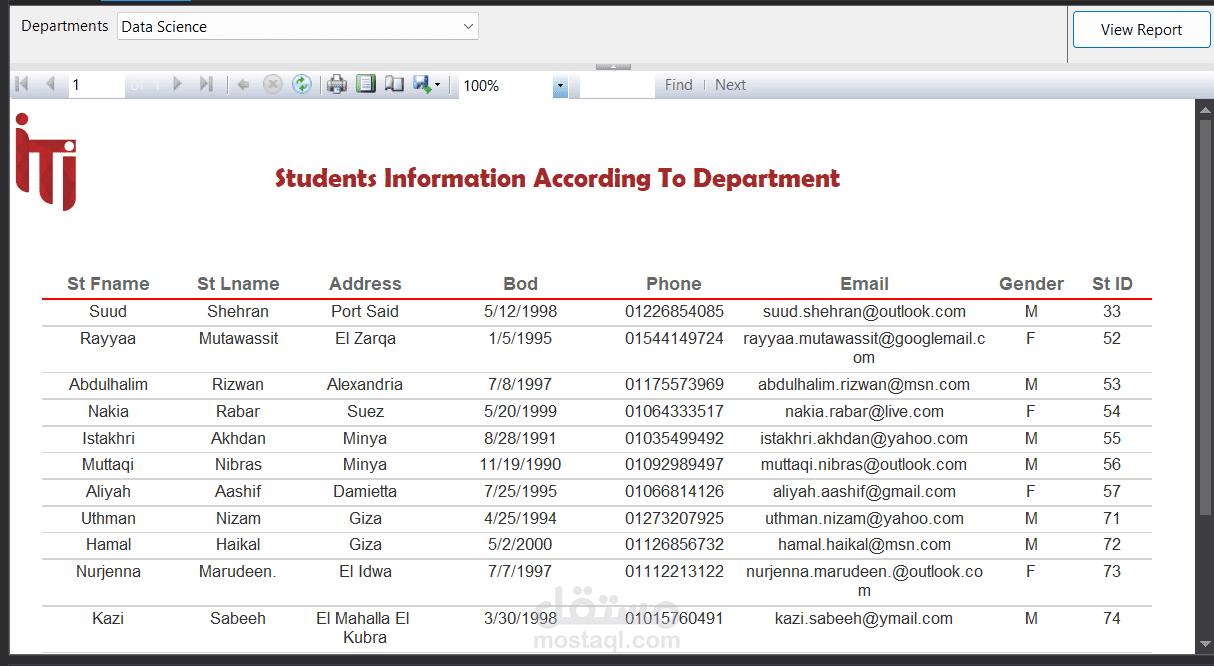Open the Departments dropdown
The image size is (1214, 666).
469,26
